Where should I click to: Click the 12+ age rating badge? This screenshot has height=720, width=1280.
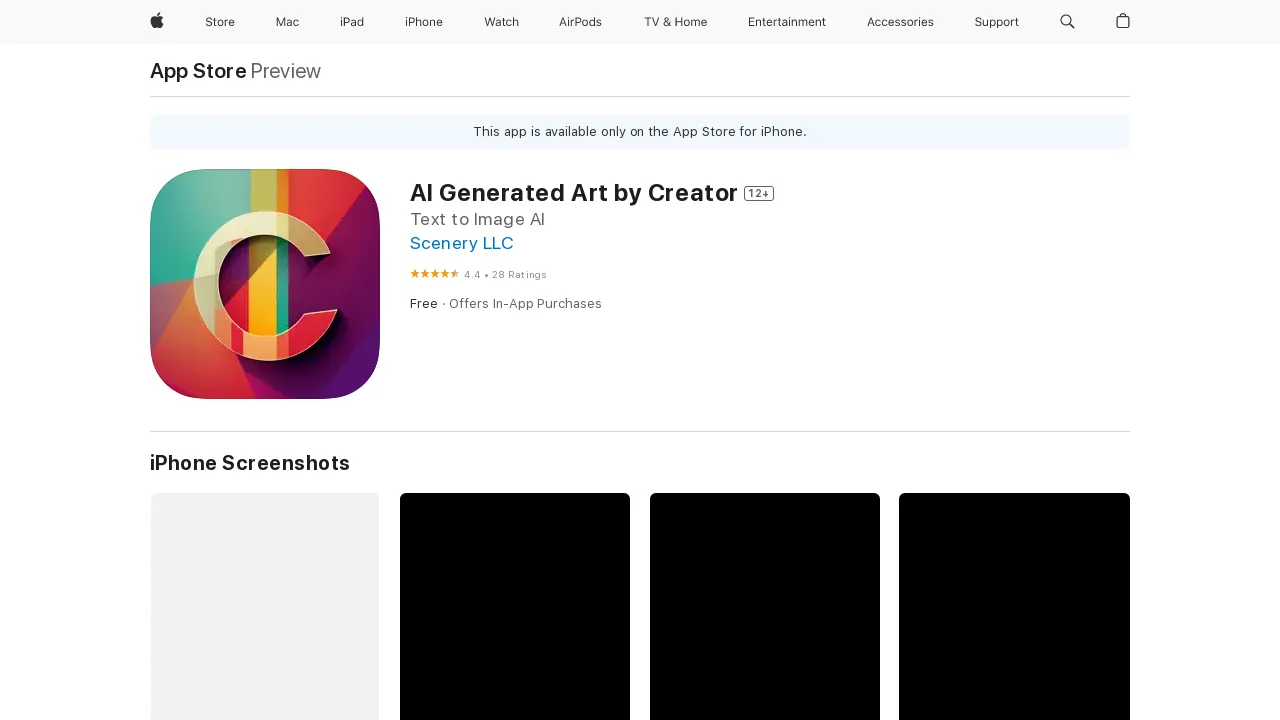click(758, 193)
